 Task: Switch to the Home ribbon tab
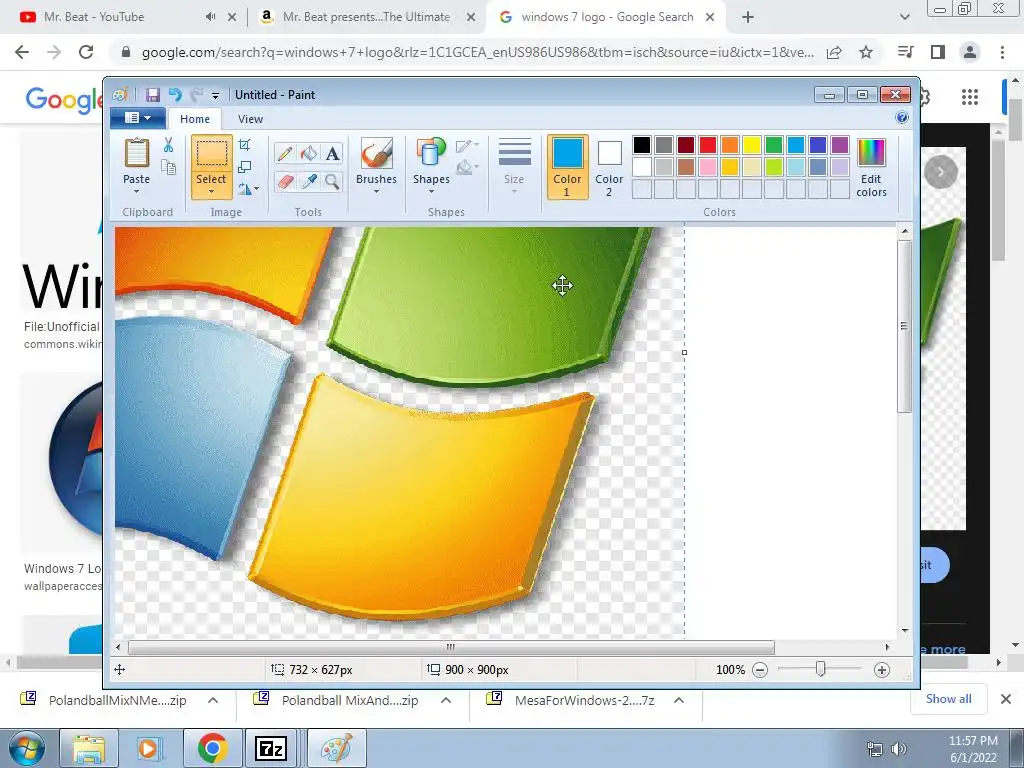tap(195, 119)
